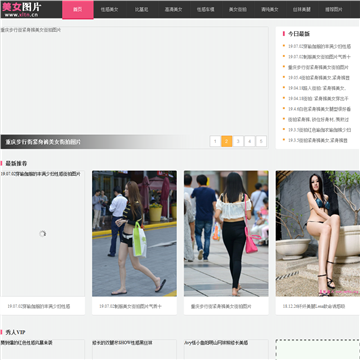Image resolution: width=360 pixels, height=360 pixels.
Task: Open the 性感车模 nav item
Action: point(206,10)
